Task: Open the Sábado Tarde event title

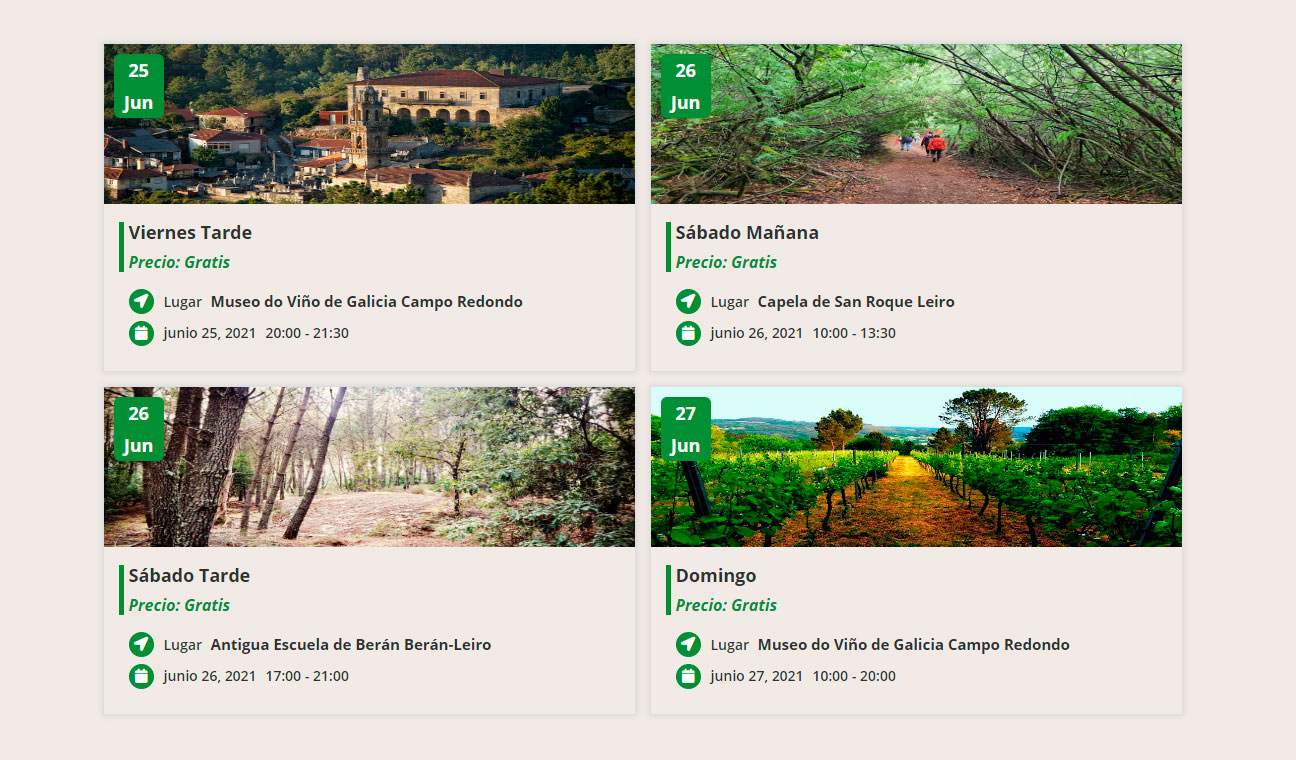Action: 189,576
